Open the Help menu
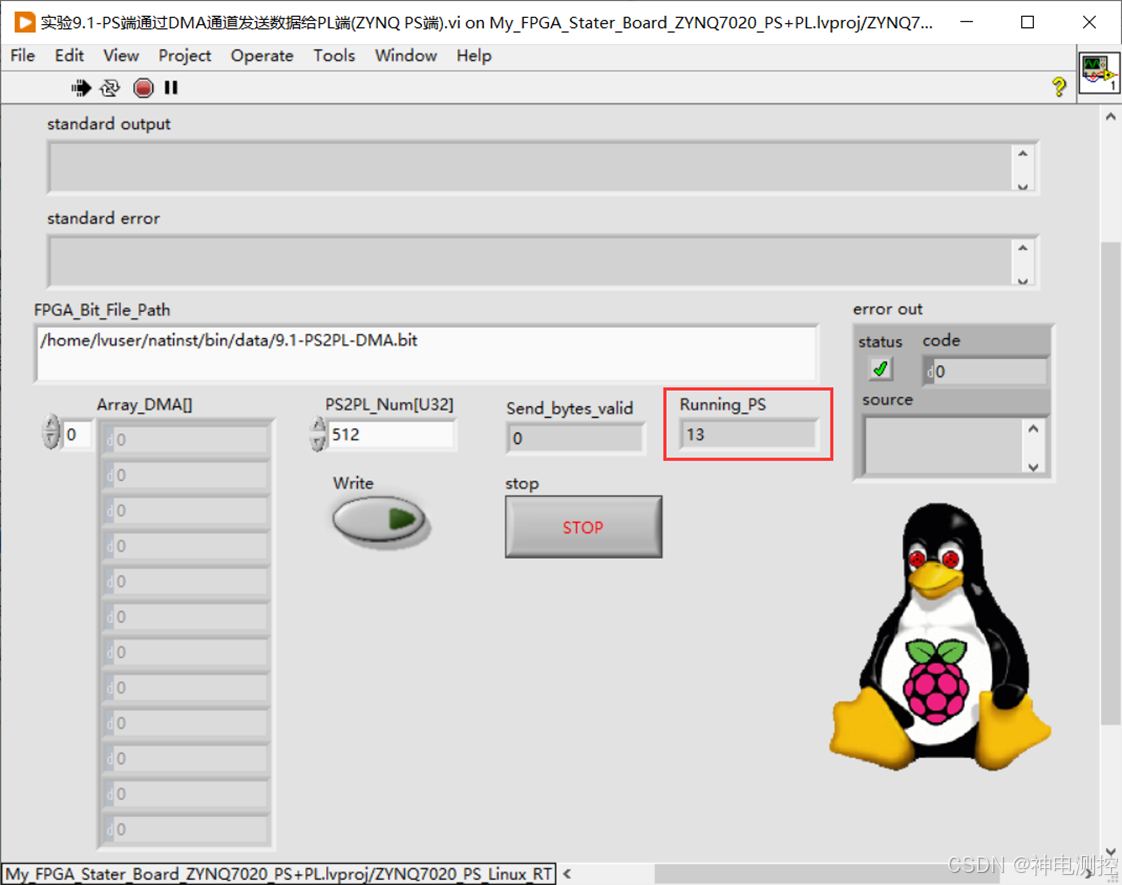This screenshot has width=1122, height=885. tap(474, 56)
